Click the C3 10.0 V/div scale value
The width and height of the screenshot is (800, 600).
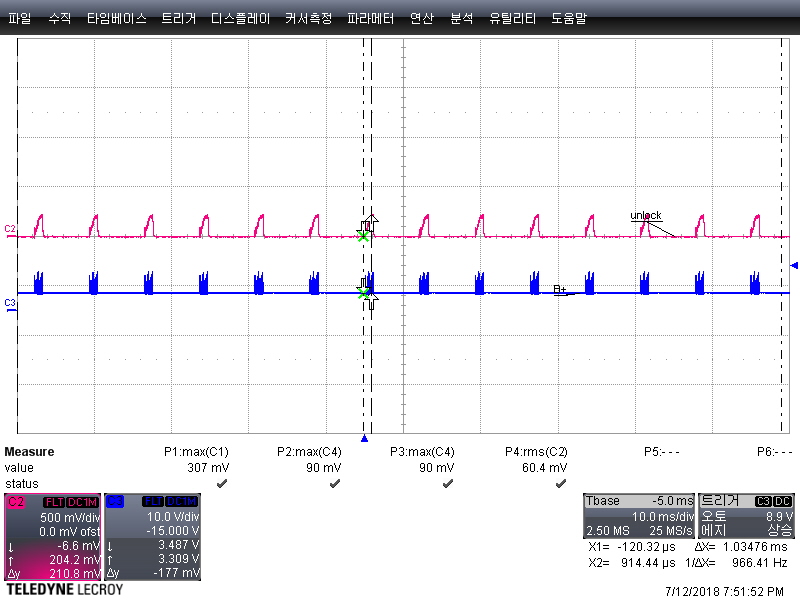coord(172,517)
